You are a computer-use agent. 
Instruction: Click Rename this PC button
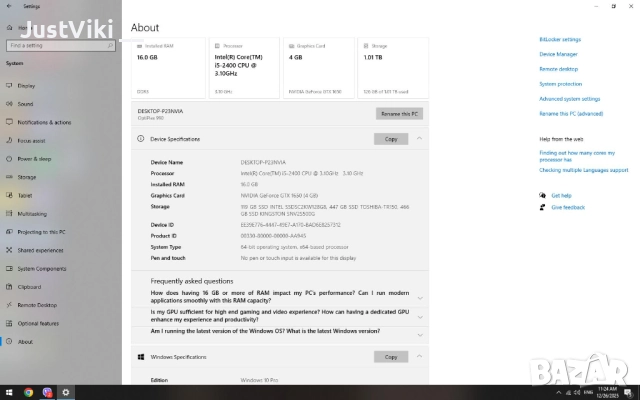(x=400, y=113)
